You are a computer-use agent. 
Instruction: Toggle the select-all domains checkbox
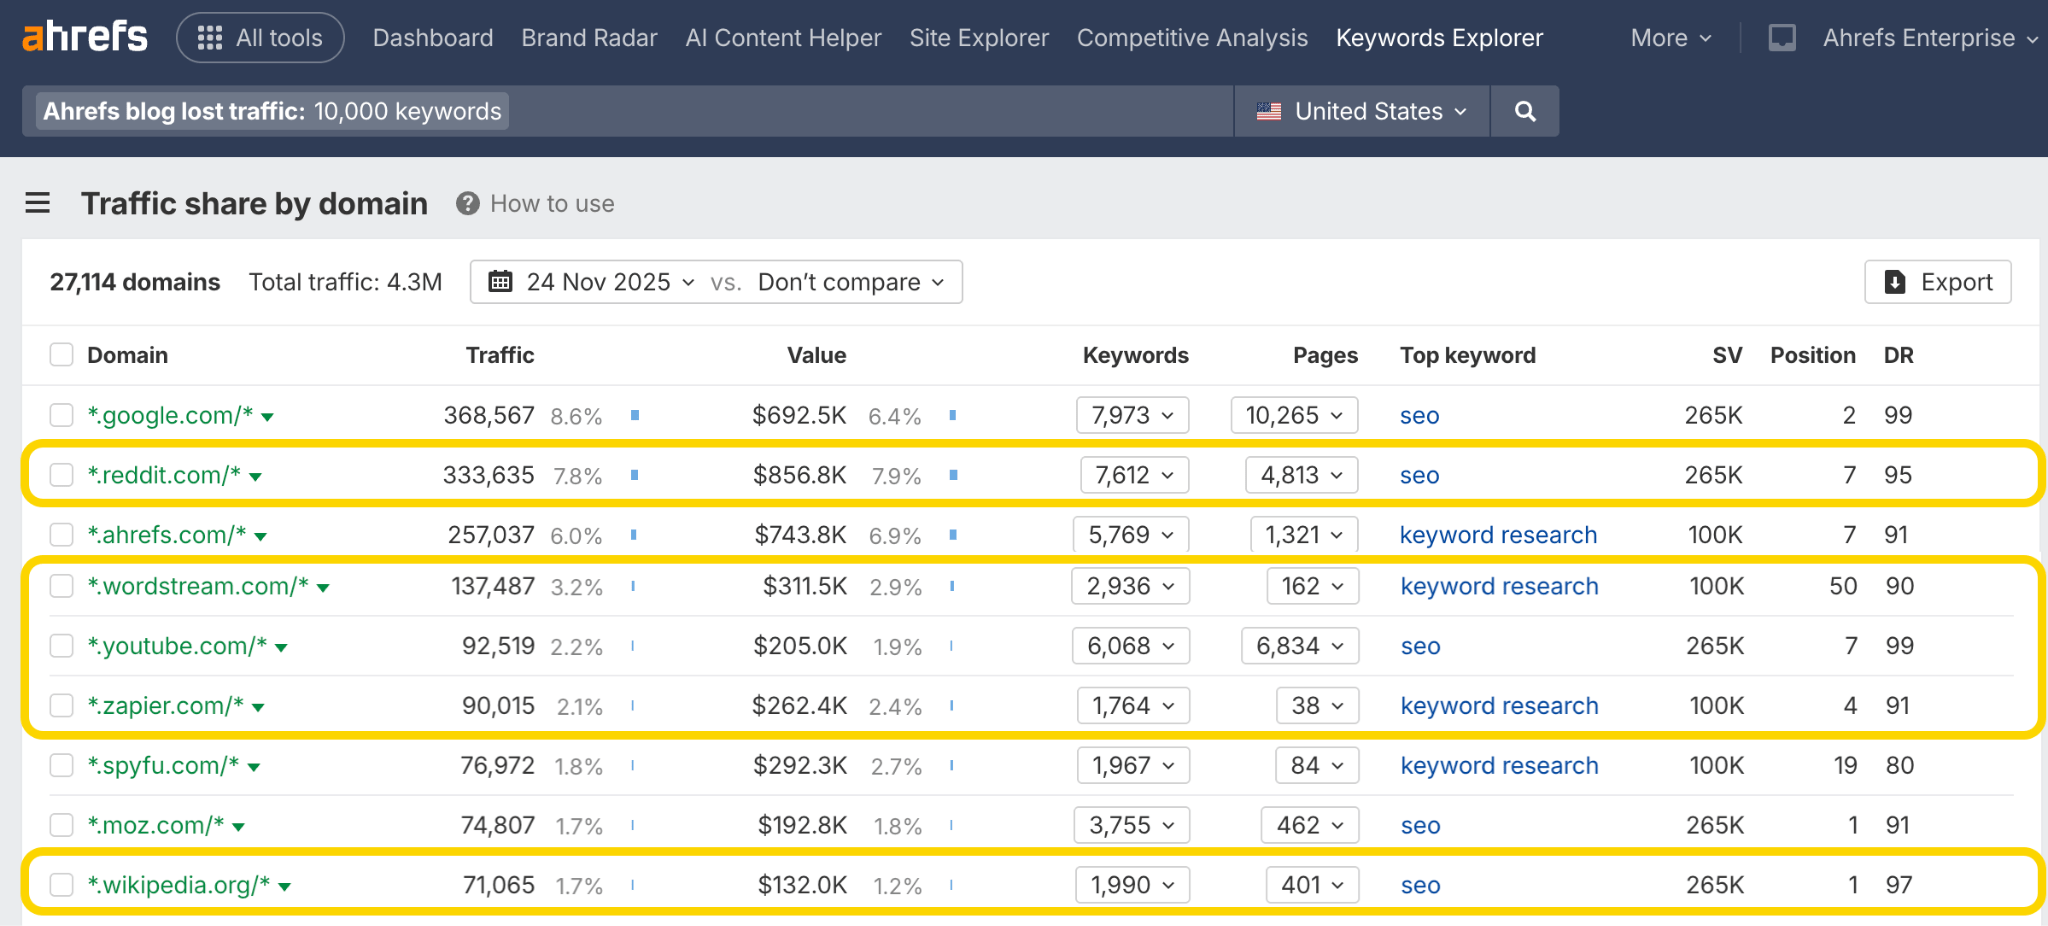[x=61, y=354]
